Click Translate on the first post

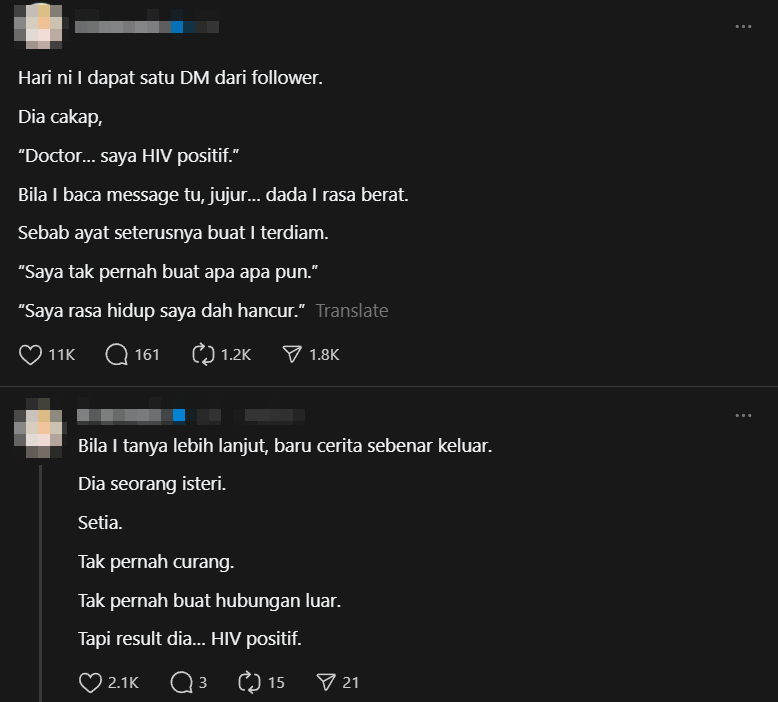[352, 311]
